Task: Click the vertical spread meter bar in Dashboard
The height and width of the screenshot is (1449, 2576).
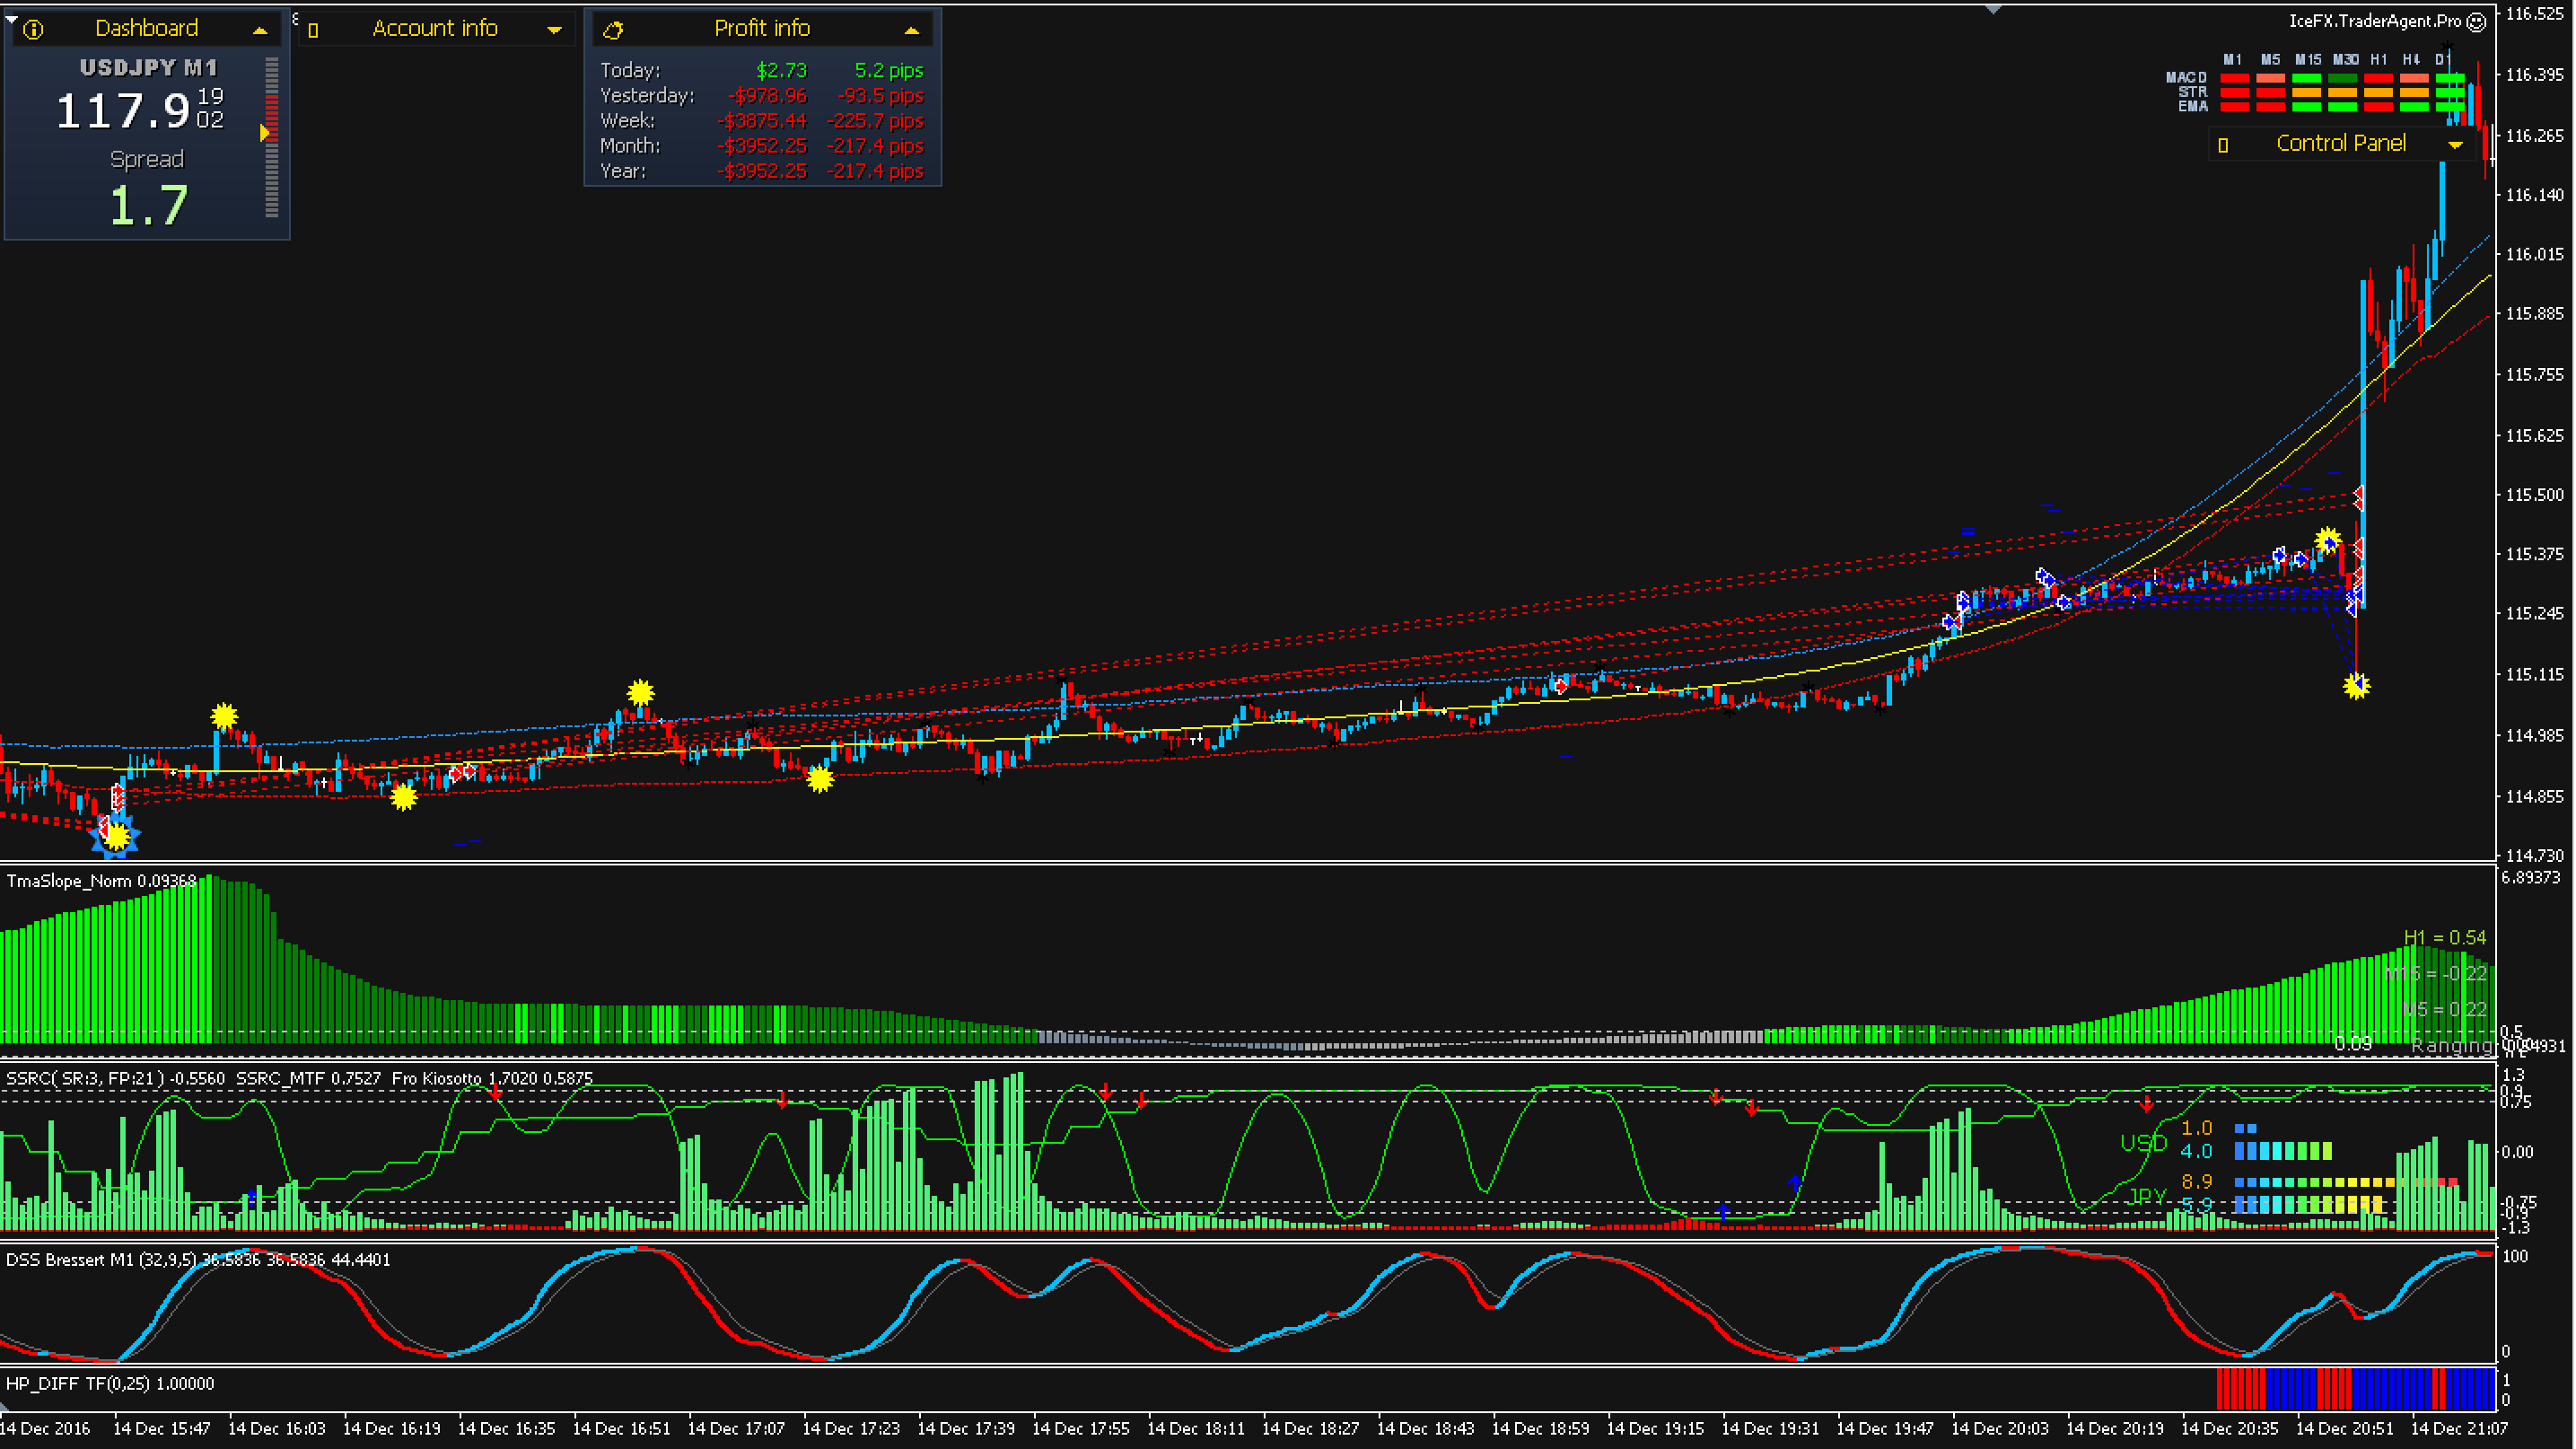Action: click(271, 137)
